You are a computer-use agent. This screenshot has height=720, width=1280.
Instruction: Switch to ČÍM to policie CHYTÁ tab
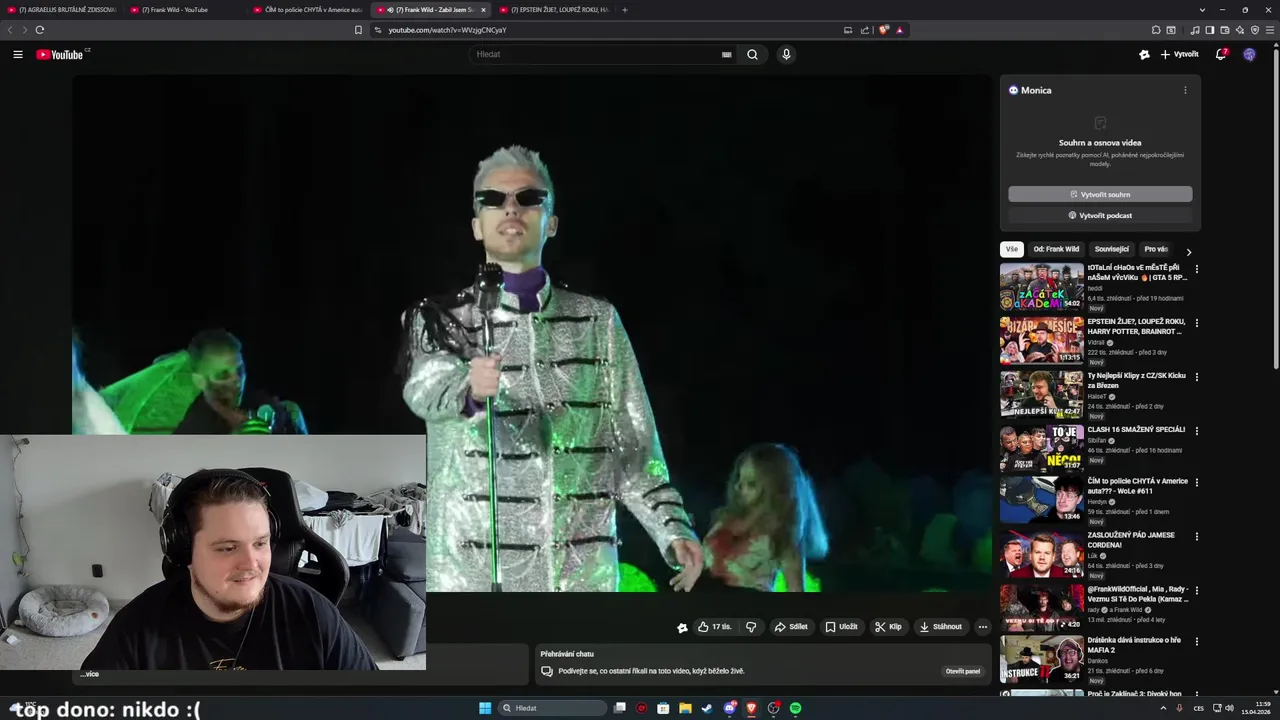click(307, 10)
